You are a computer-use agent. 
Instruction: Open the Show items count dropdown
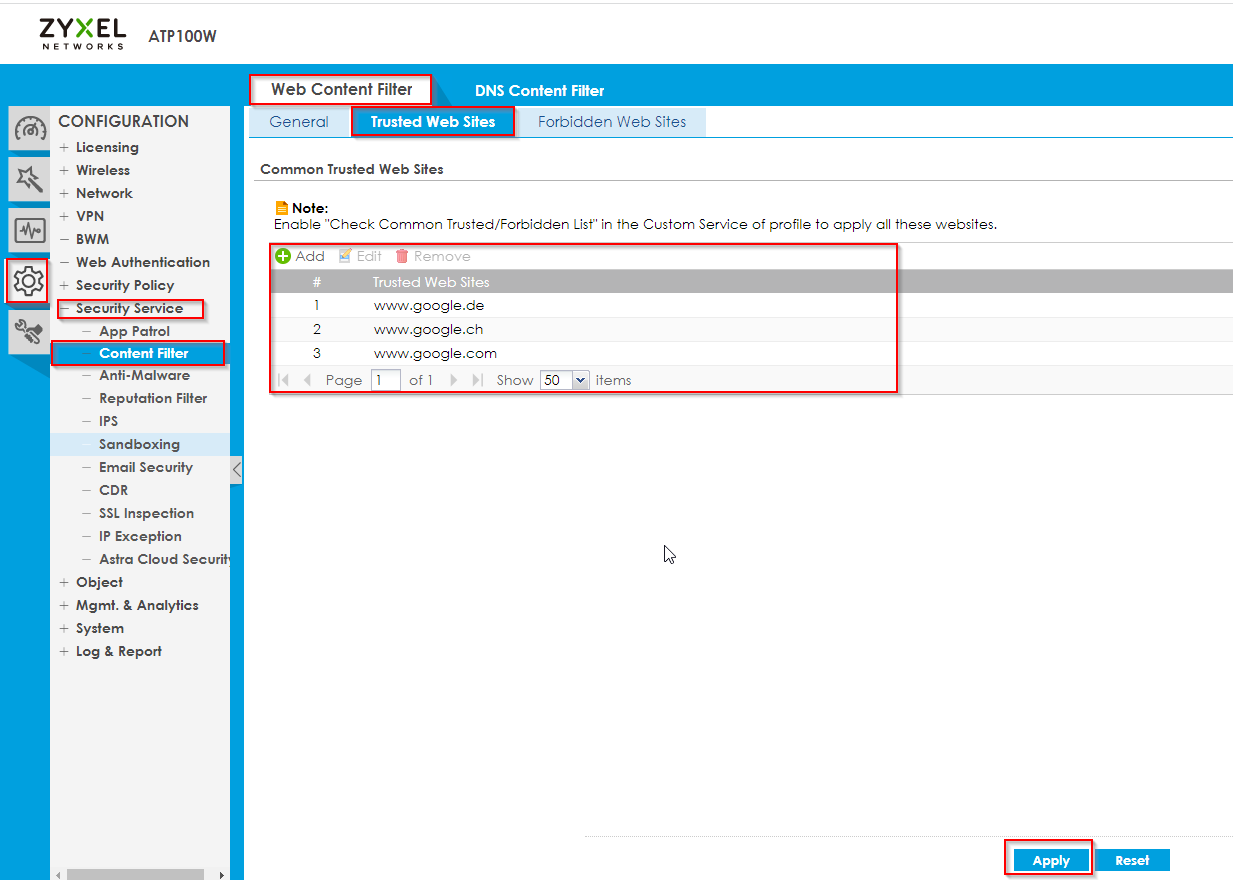[581, 379]
